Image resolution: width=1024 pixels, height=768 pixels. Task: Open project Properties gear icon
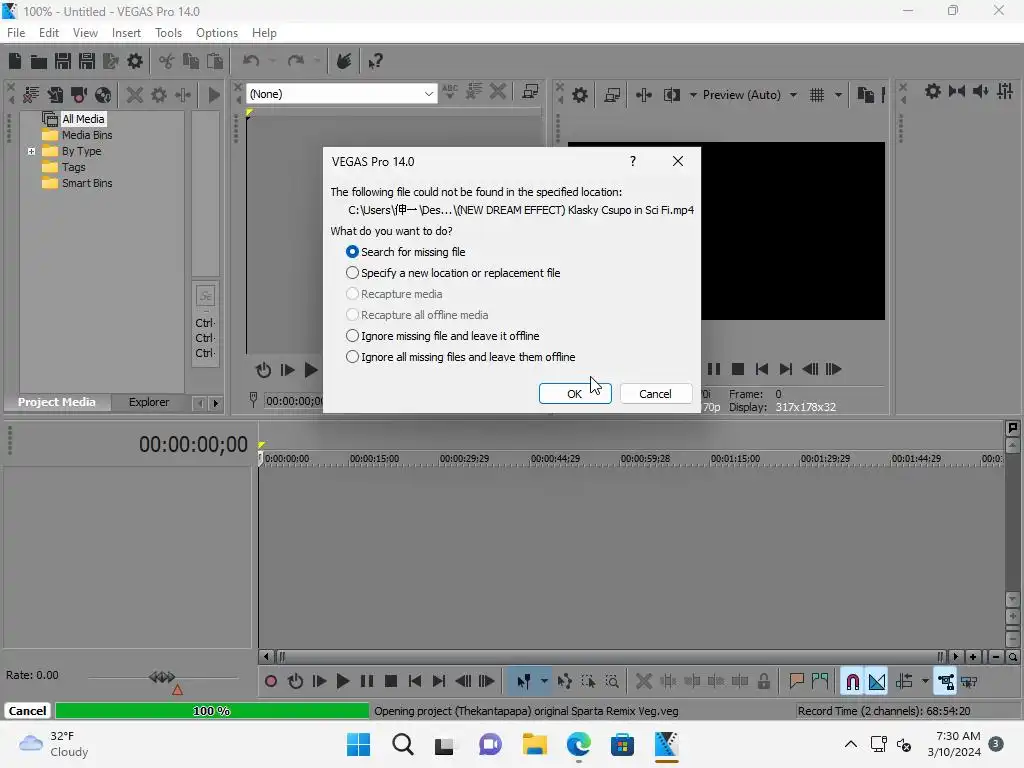(135, 61)
